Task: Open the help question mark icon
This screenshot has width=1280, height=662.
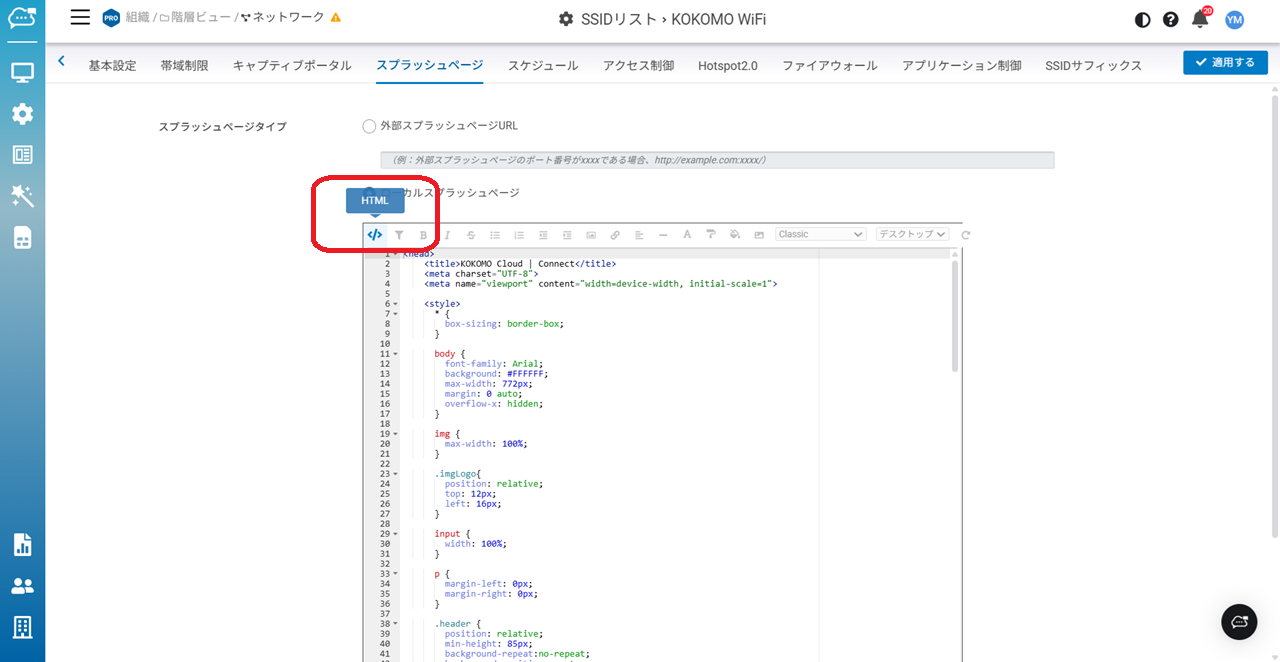Action: click(x=1171, y=19)
